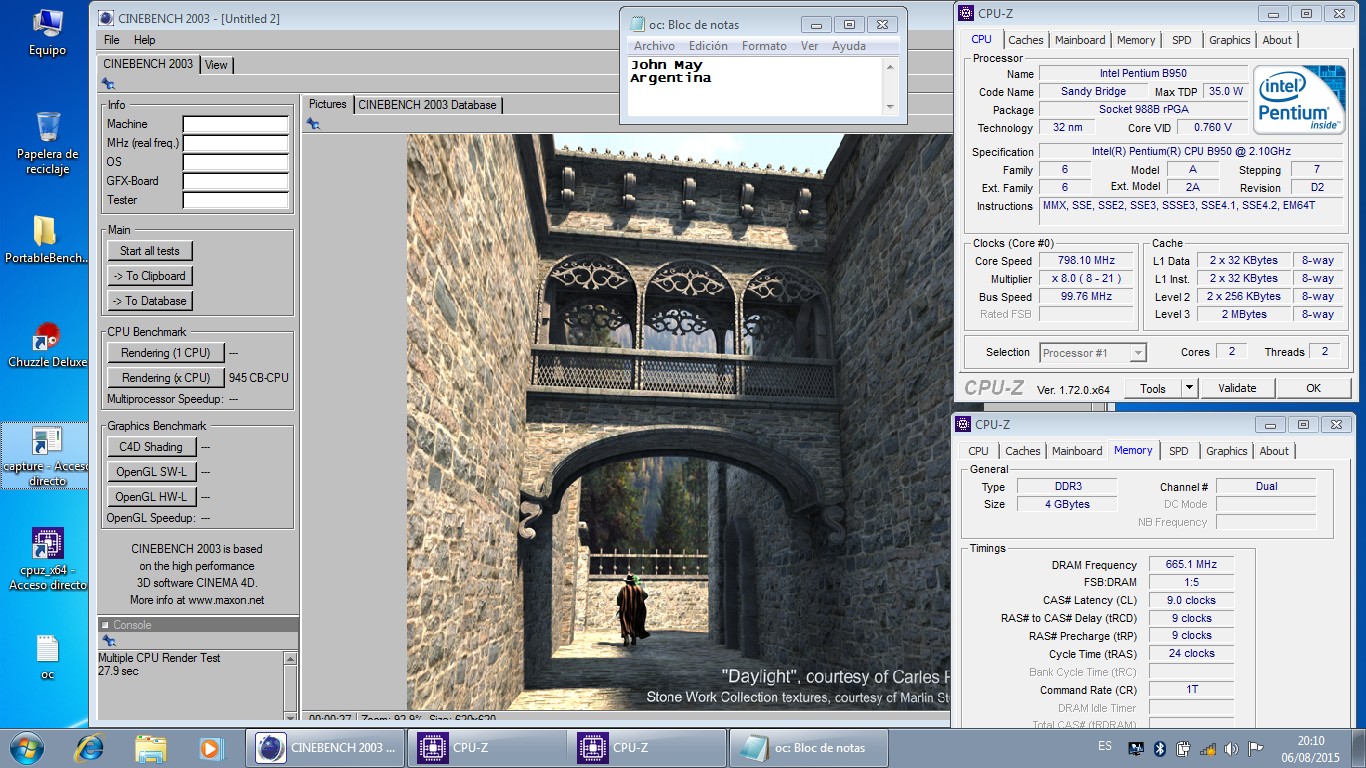Open Ver menu in Bloc de notas

click(x=809, y=46)
